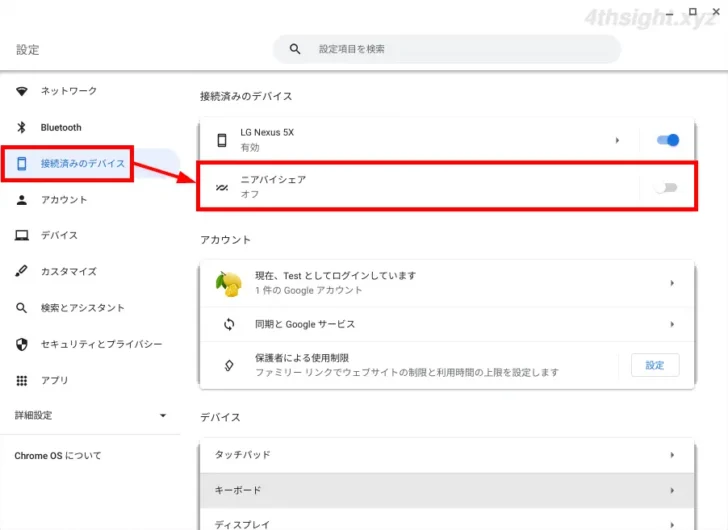
Task: Select デバイス in the sidebar
Action: pyautogui.click(x=59, y=236)
